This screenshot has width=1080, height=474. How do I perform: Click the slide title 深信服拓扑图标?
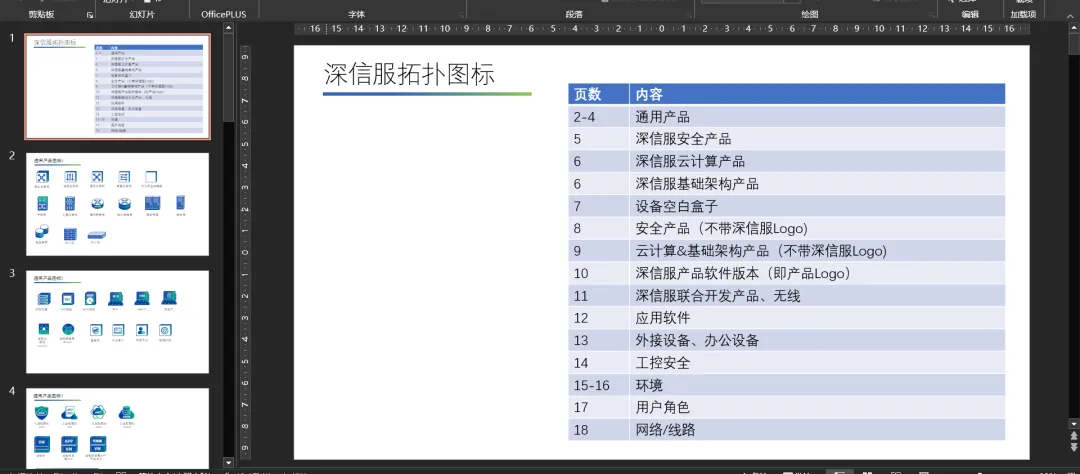pyautogui.click(x=409, y=74)
